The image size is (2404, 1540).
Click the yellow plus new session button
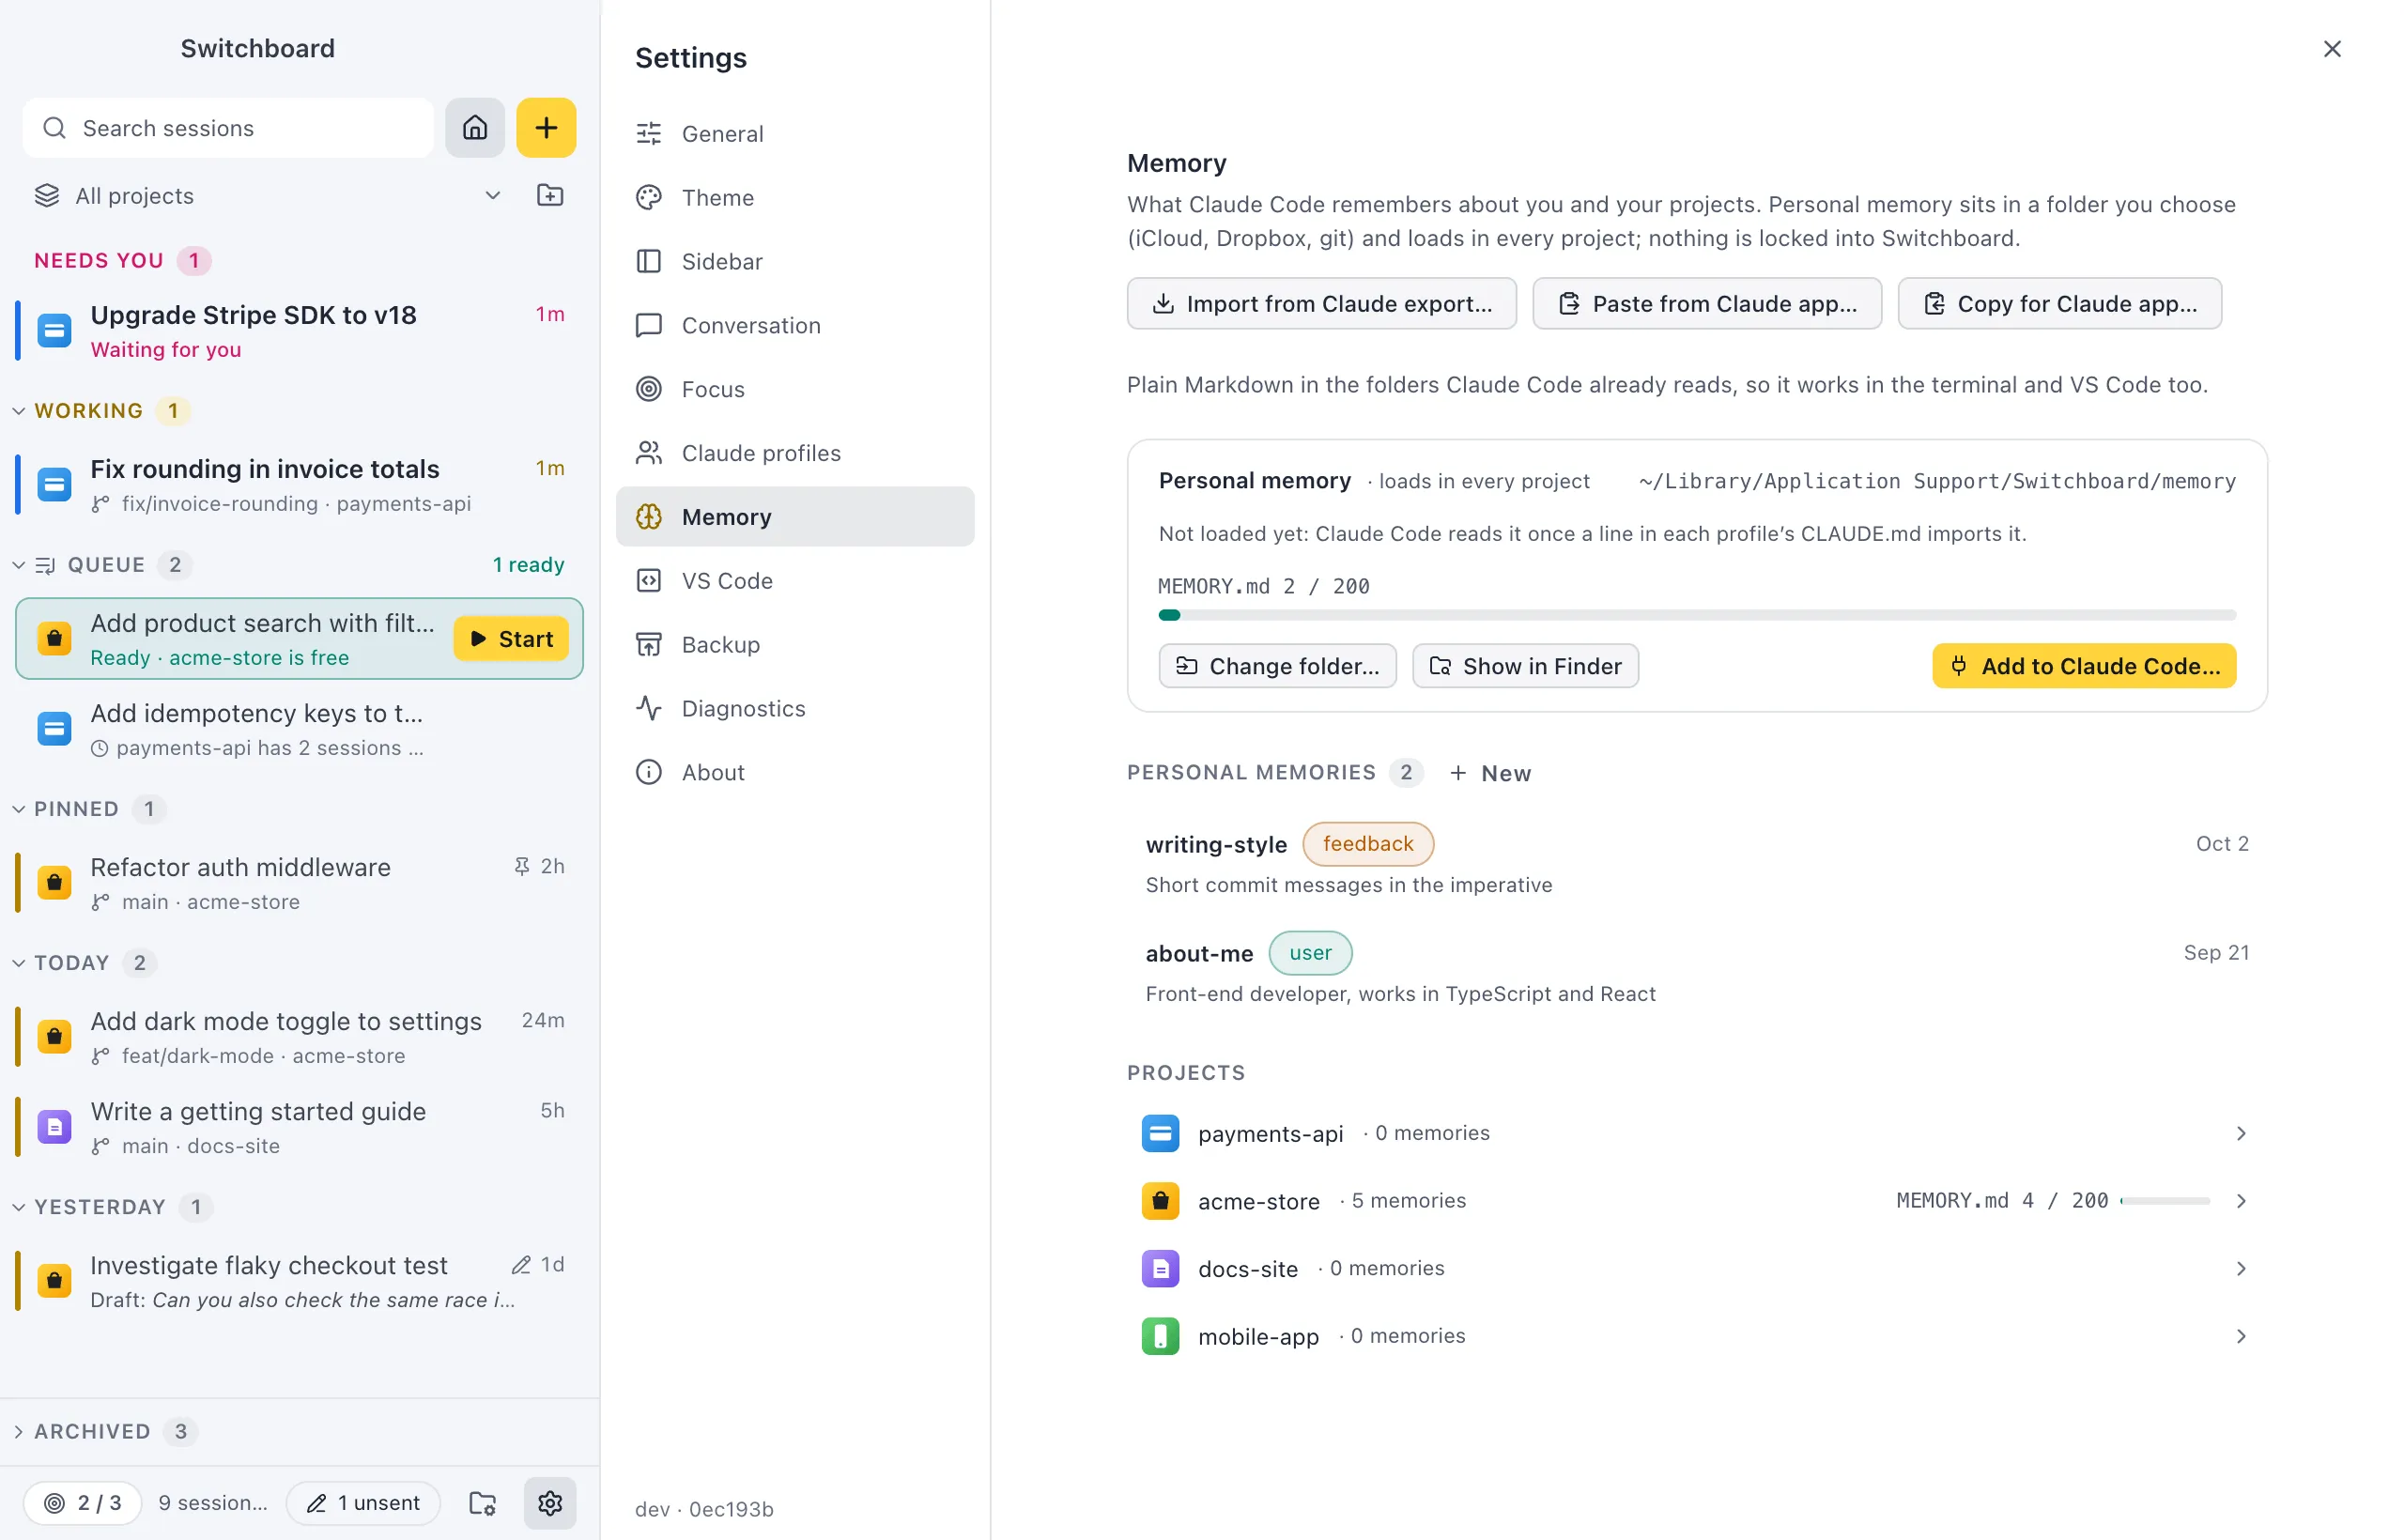click(546, 127)
